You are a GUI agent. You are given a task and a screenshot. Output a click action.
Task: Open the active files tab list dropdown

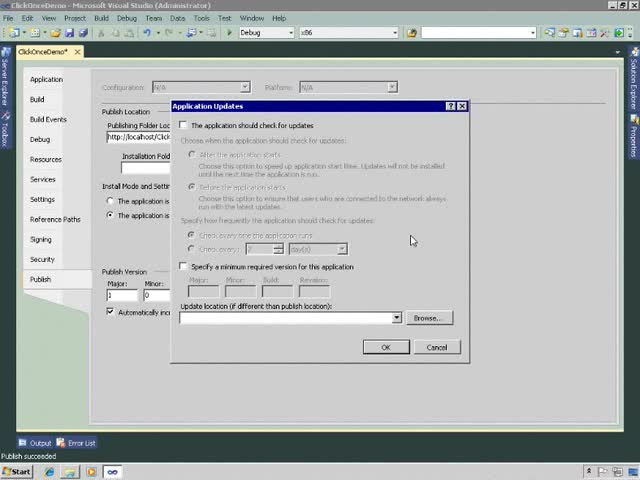click(x=618, y=52)
